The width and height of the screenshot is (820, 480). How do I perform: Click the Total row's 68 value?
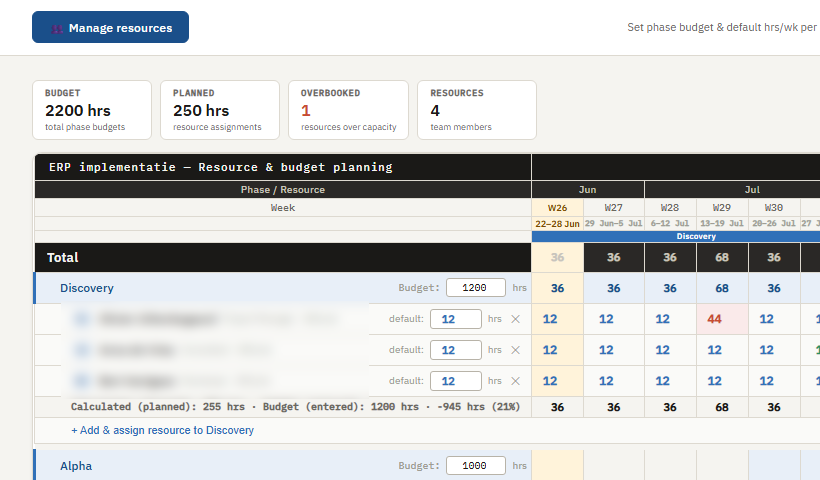[722, 257]
